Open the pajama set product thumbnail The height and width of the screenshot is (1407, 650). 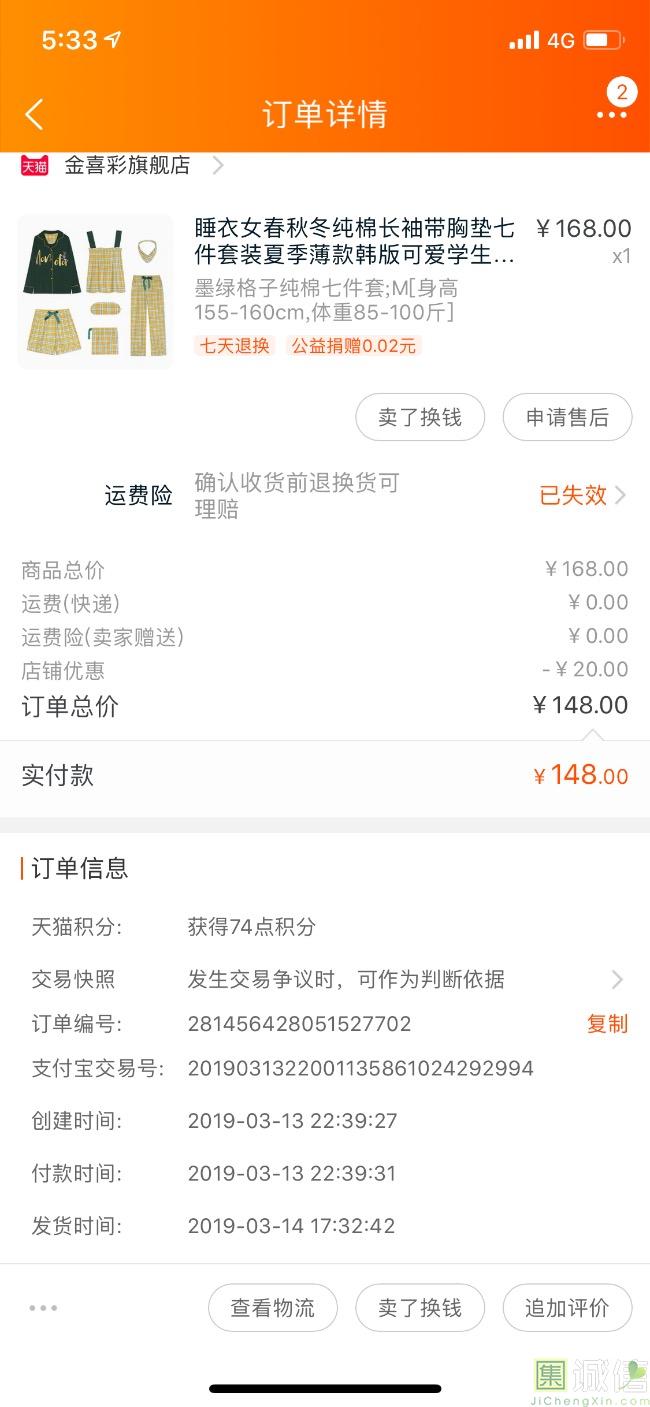(x=95, y=291)
